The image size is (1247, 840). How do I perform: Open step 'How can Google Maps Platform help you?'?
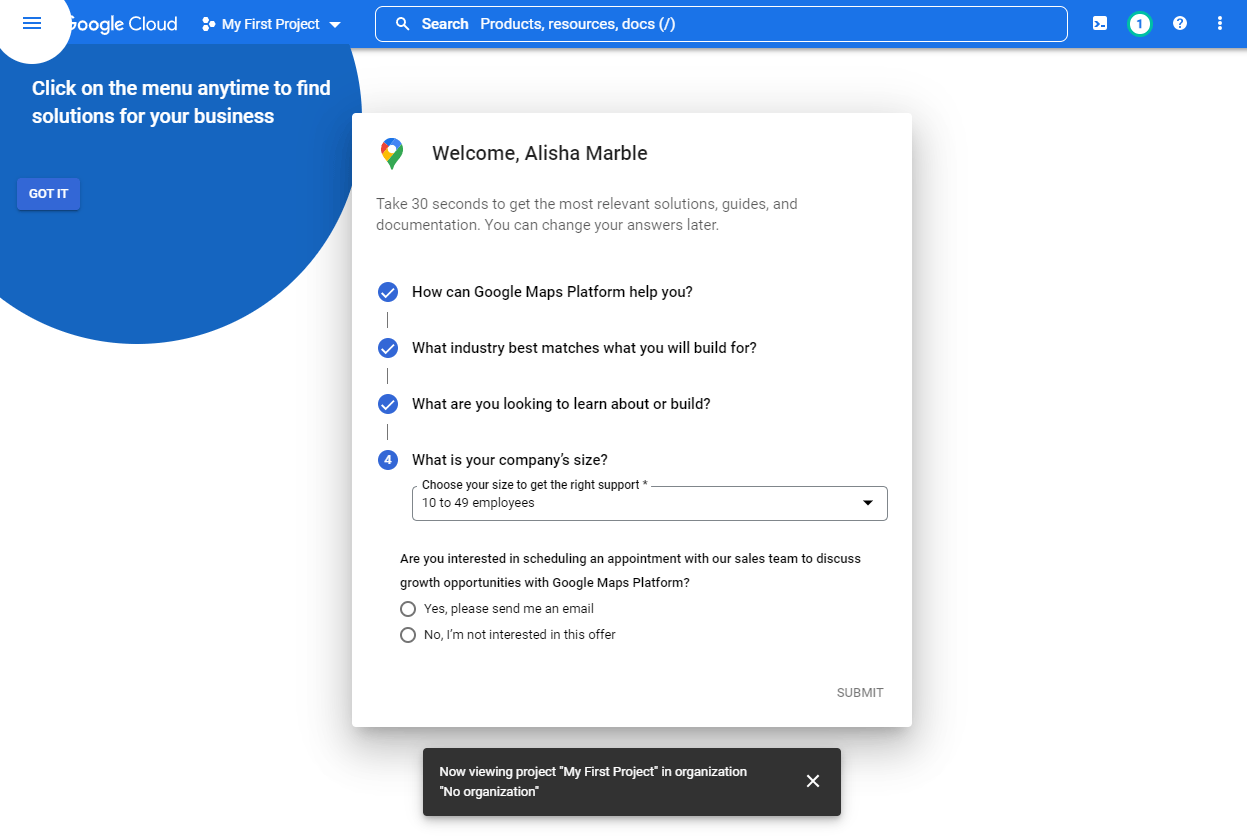click(552, 292)
